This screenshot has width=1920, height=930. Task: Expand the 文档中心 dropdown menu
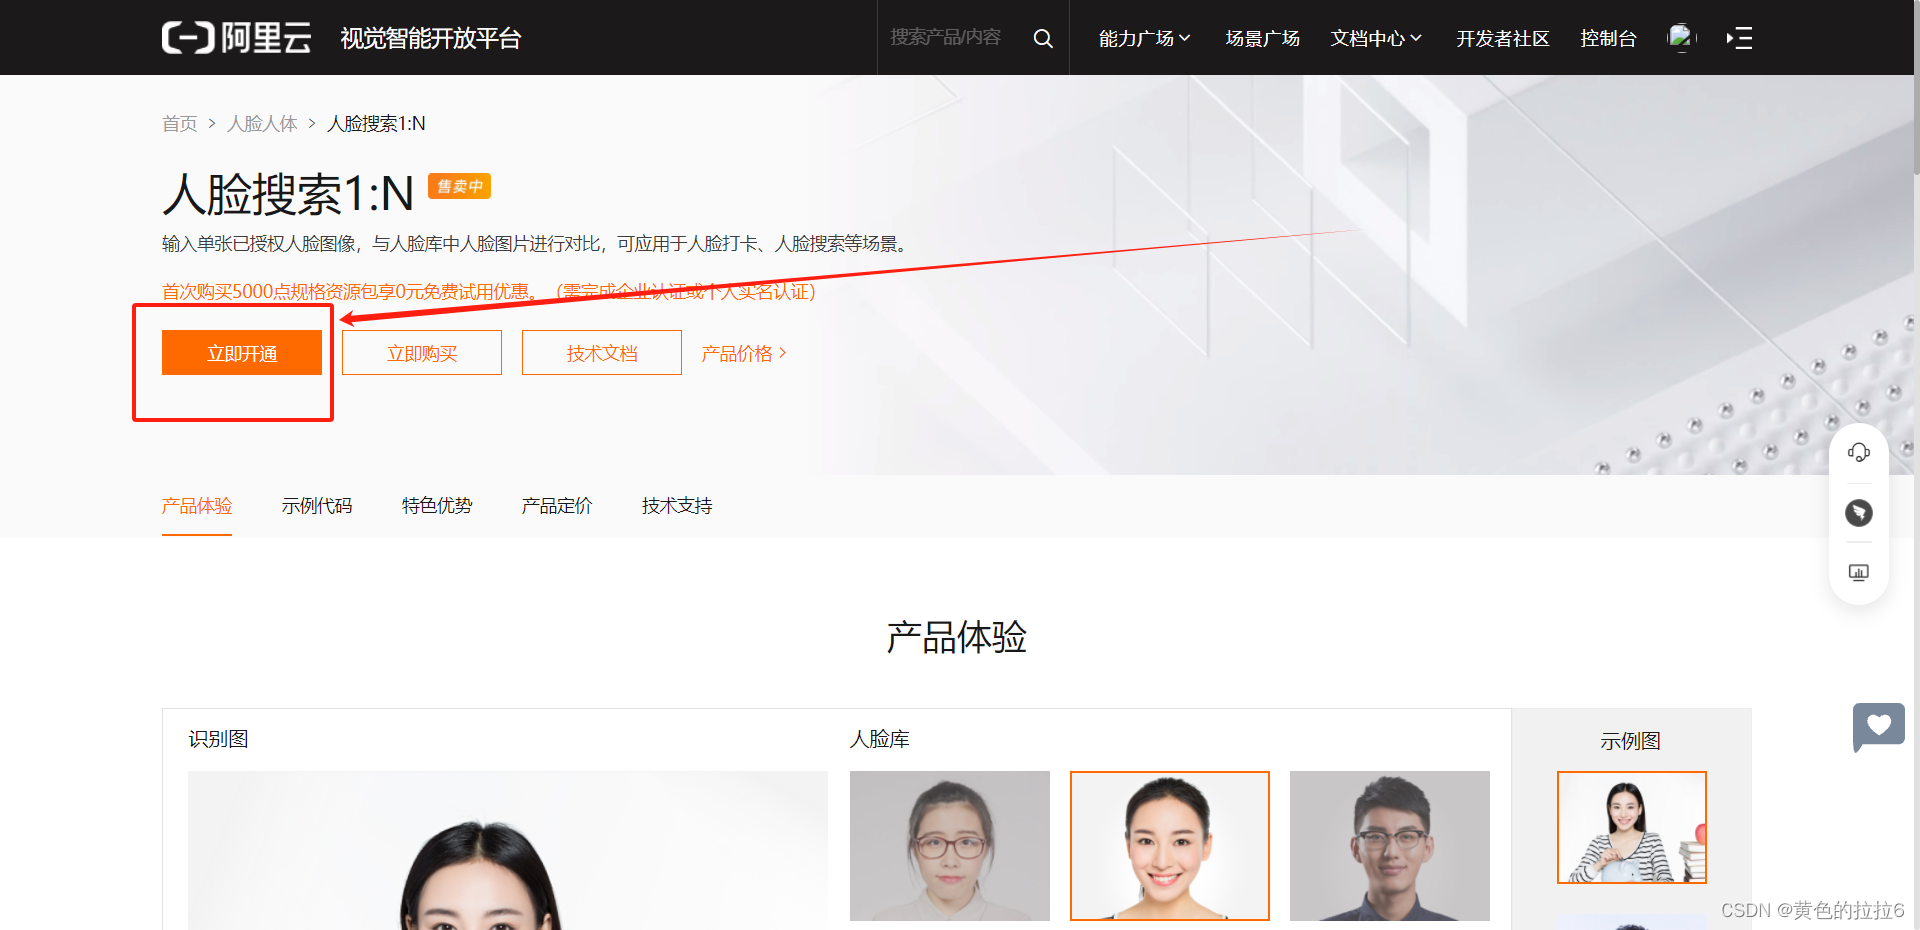[1375, 38]
